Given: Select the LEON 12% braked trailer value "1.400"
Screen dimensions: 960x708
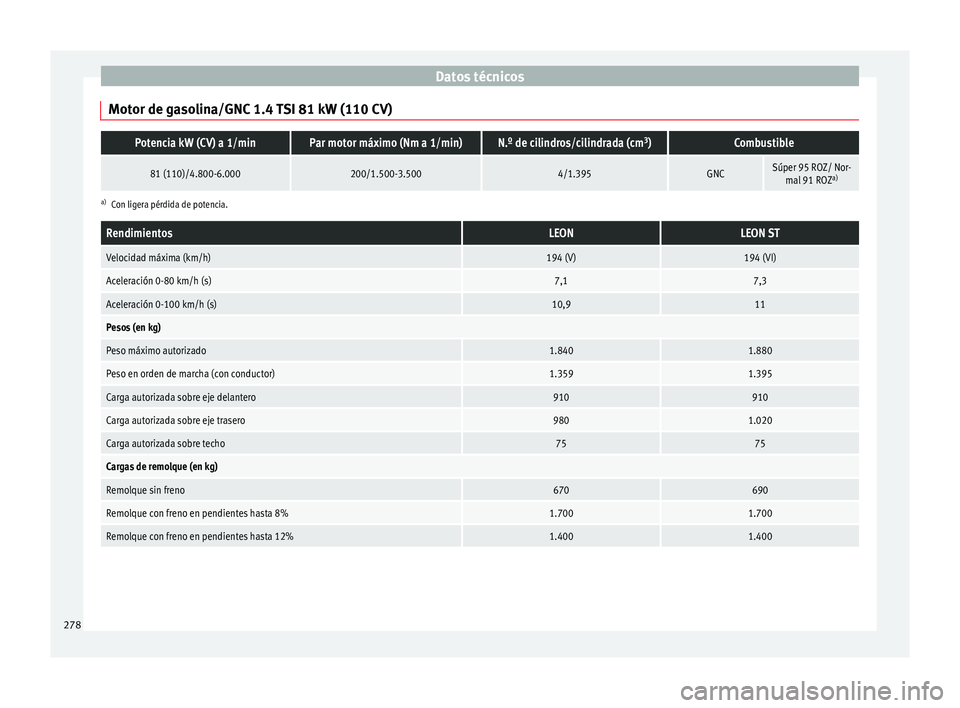Looking at the screenshot, I should click(x=561, y=537).
